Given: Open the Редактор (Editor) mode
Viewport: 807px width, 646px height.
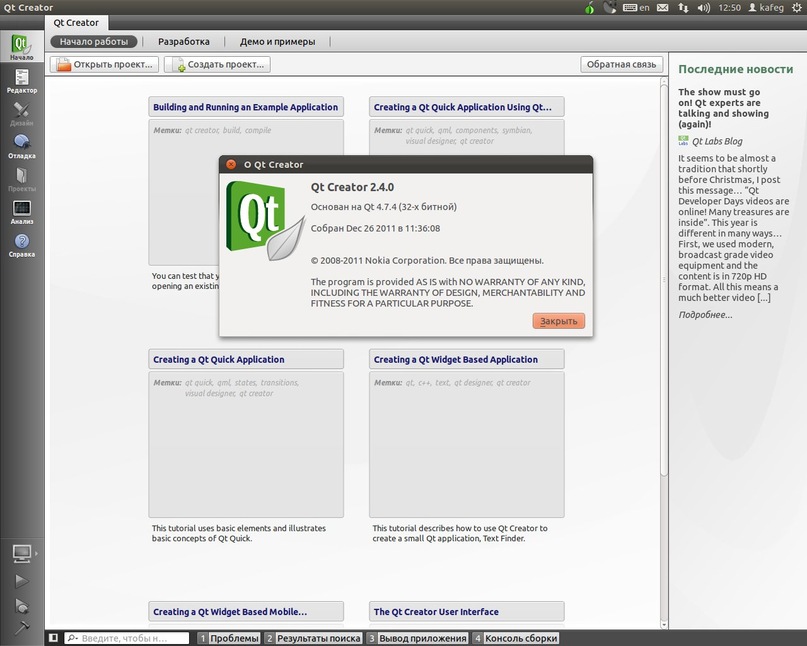Looking at the screenshot, I should [x=22, y=81].
